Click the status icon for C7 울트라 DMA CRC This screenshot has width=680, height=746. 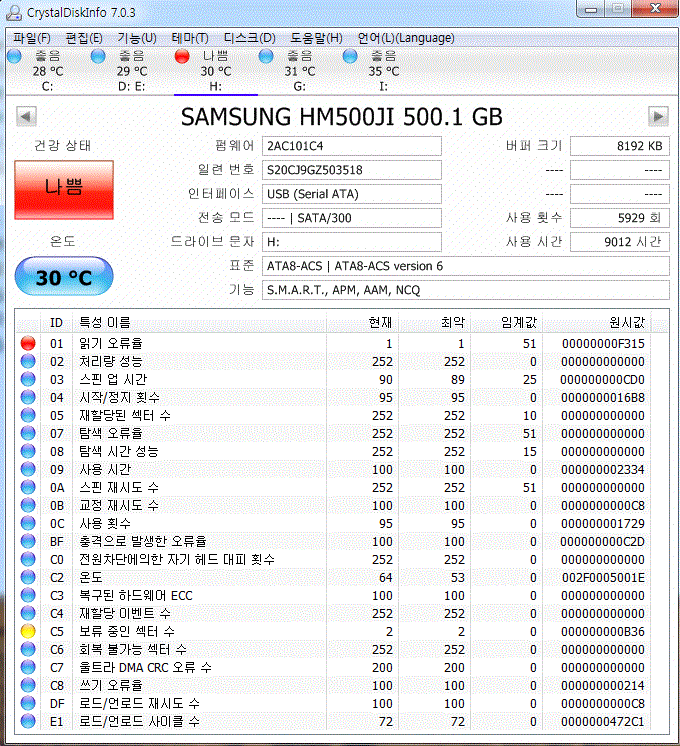pos(28,667)
